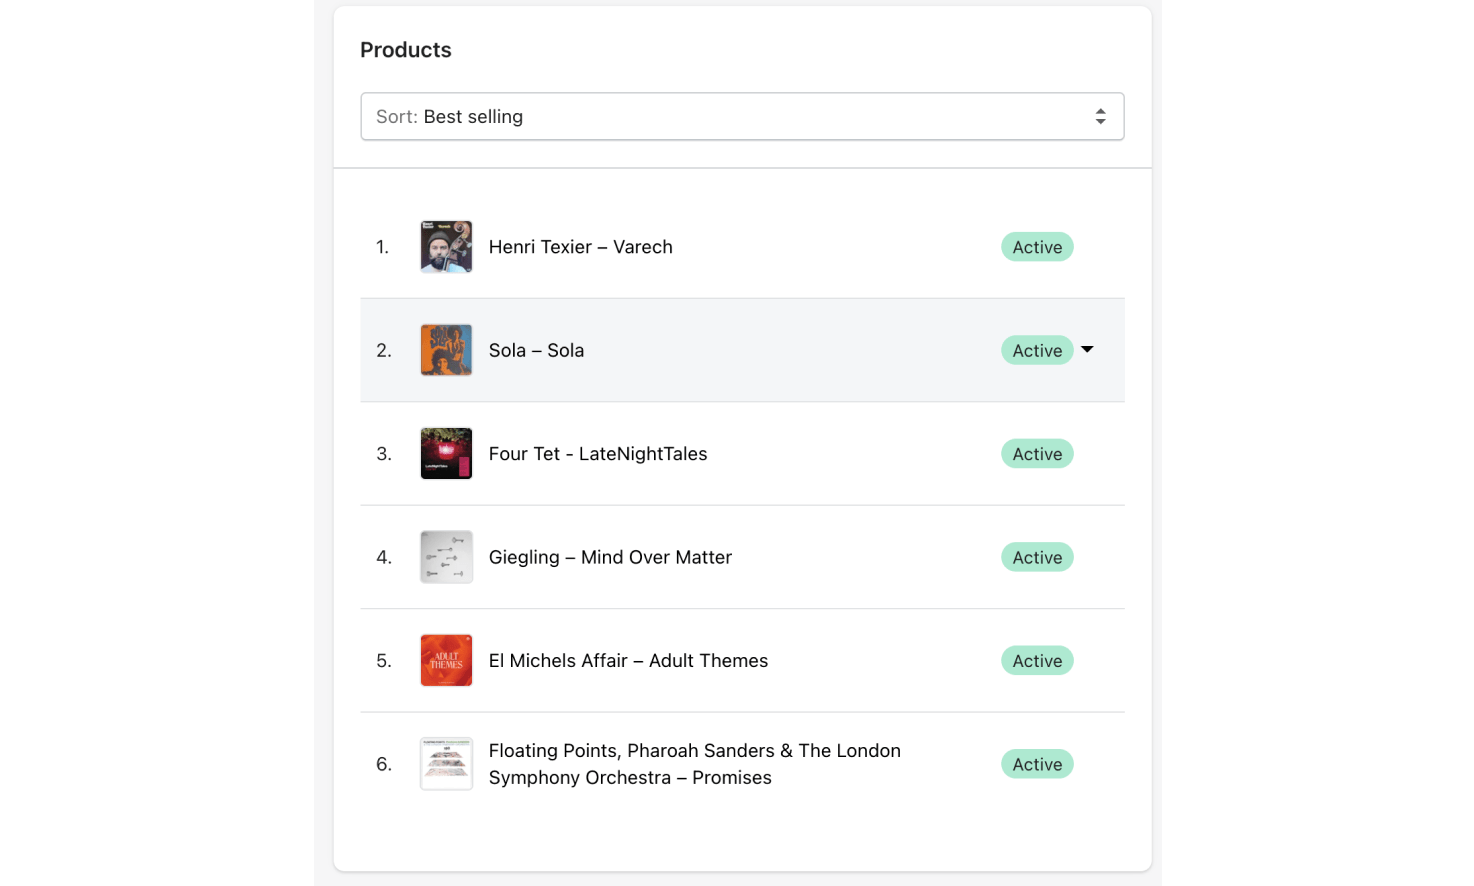Click the Promises album cover thumbnail
Screen dimensions: 1474x886
pos(446,763)
